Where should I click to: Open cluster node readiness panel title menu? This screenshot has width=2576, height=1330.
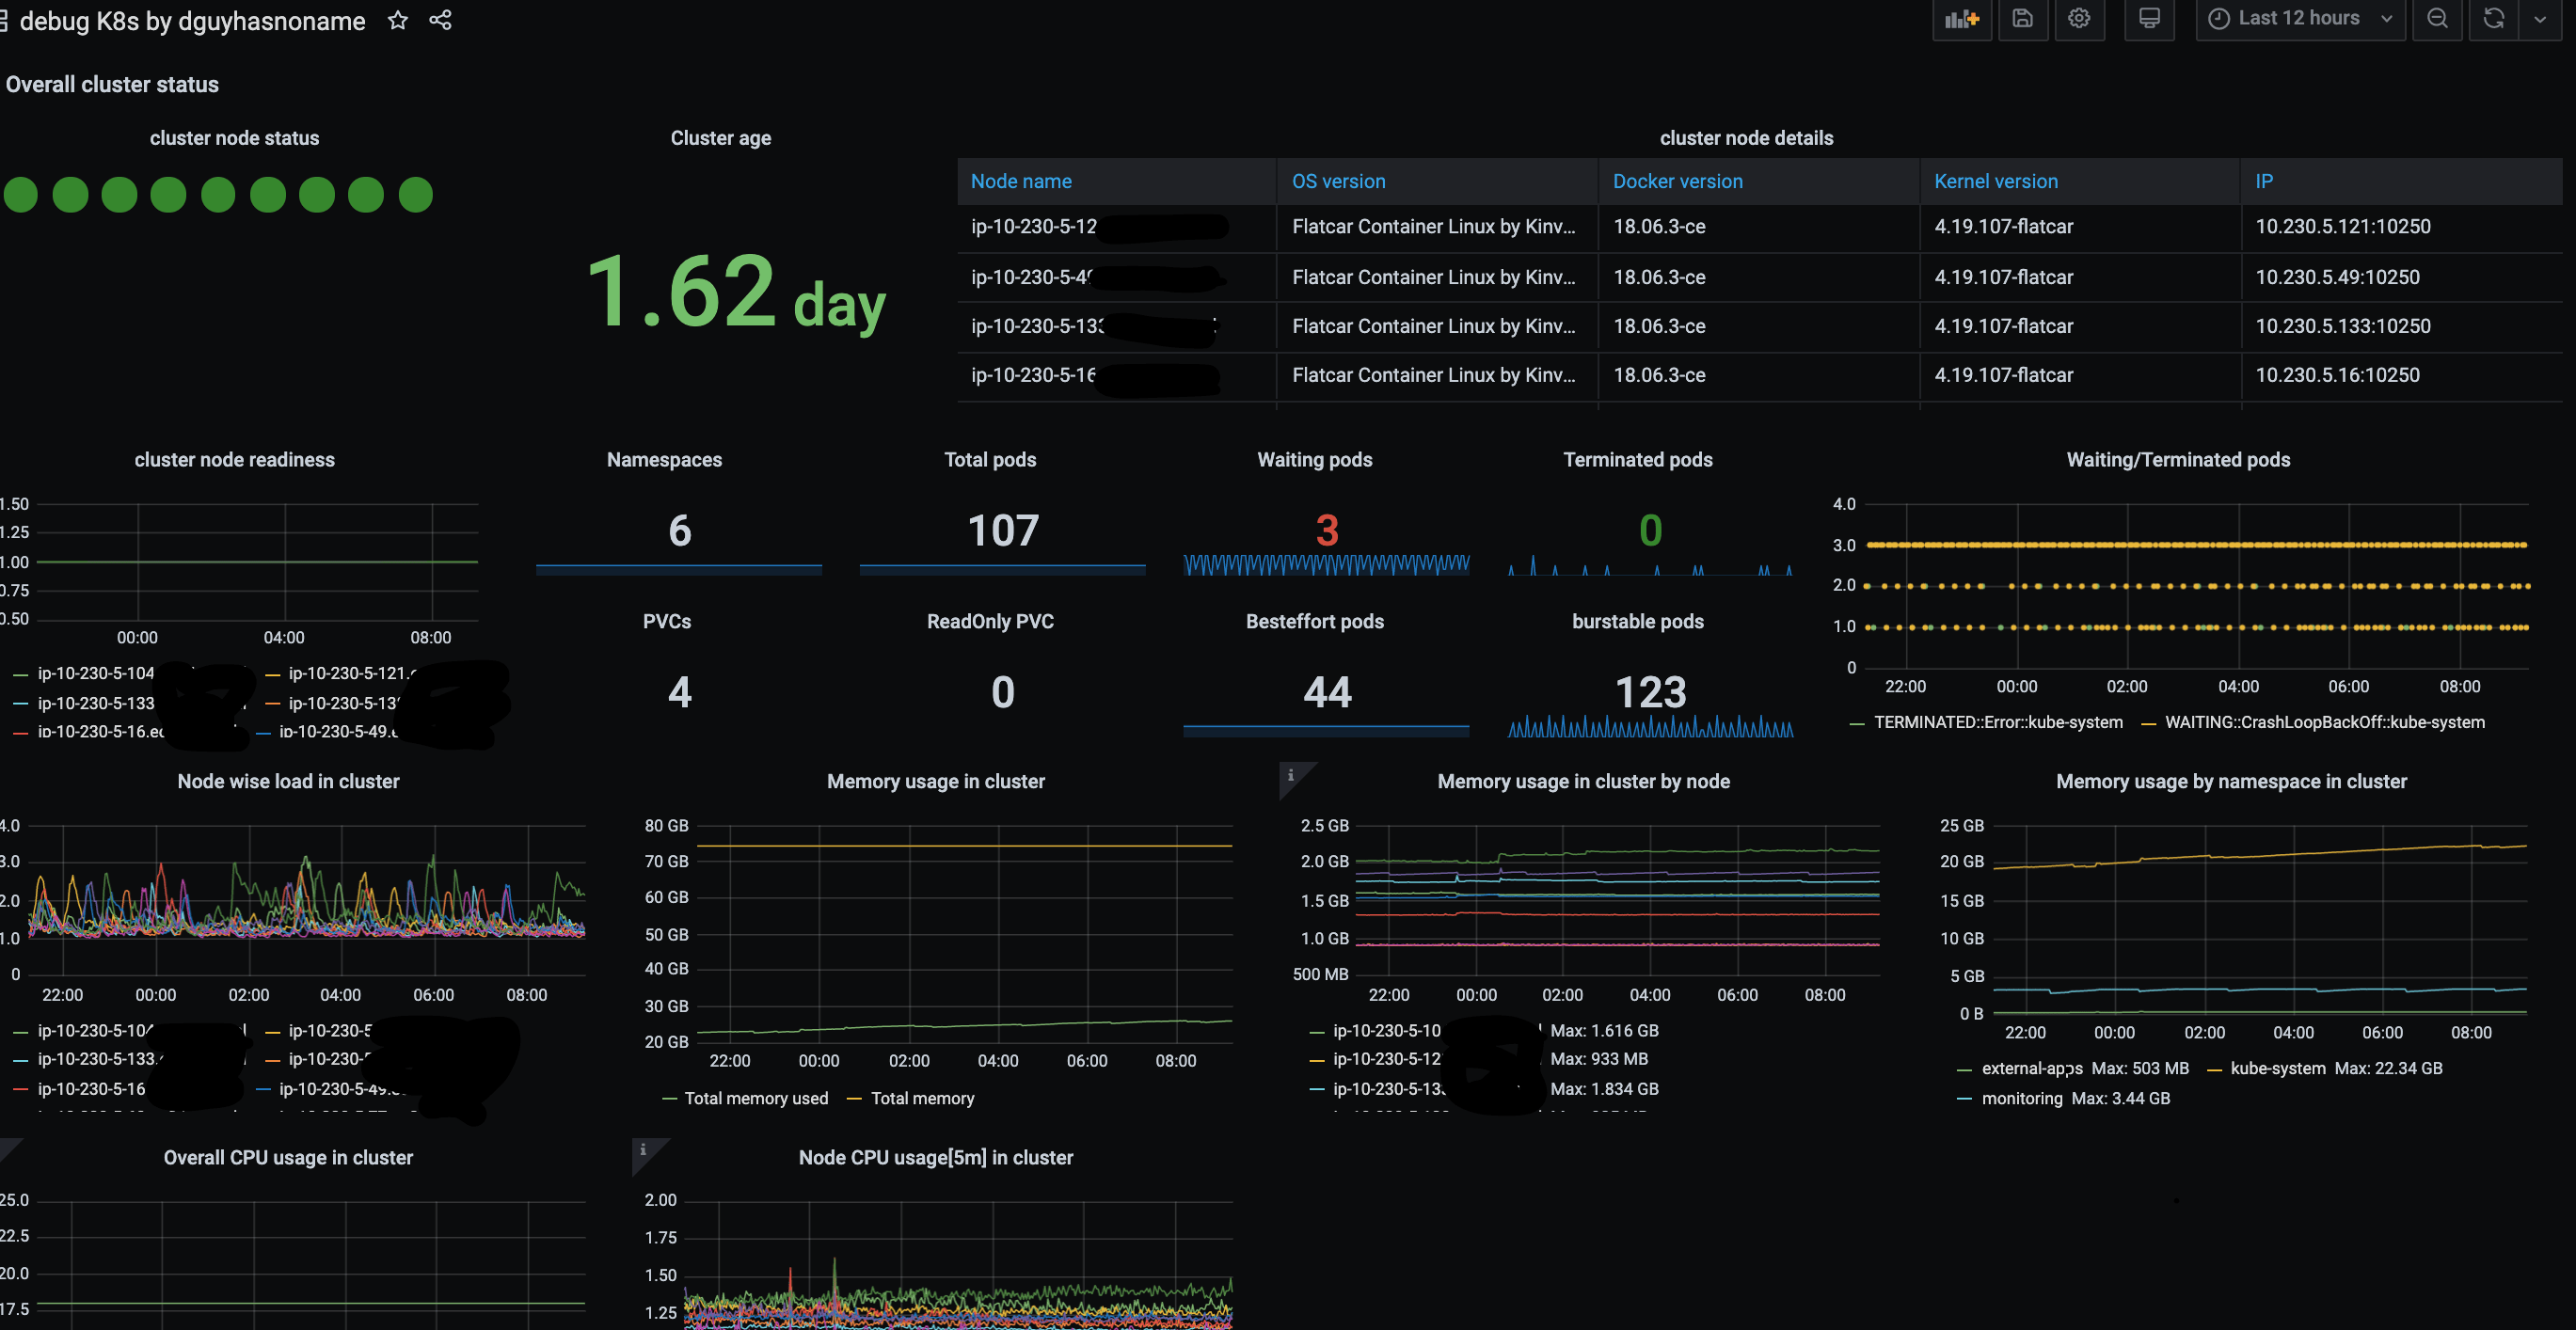pos(234,460)
